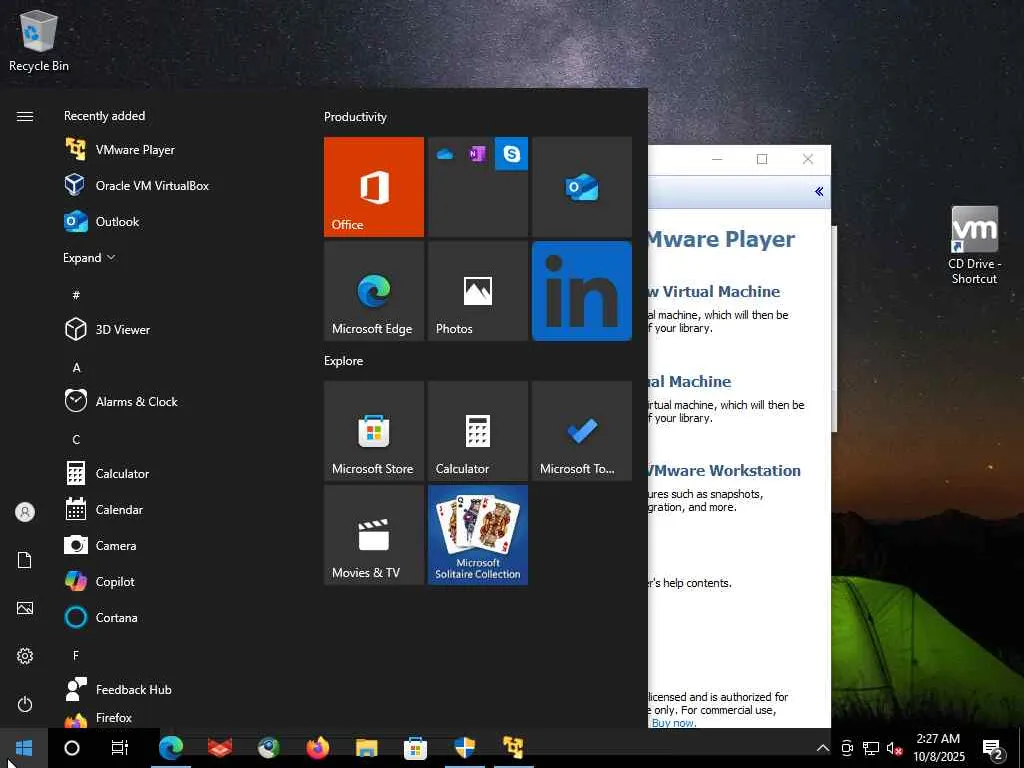Select VMware Player from app list

tap(135, 150)
